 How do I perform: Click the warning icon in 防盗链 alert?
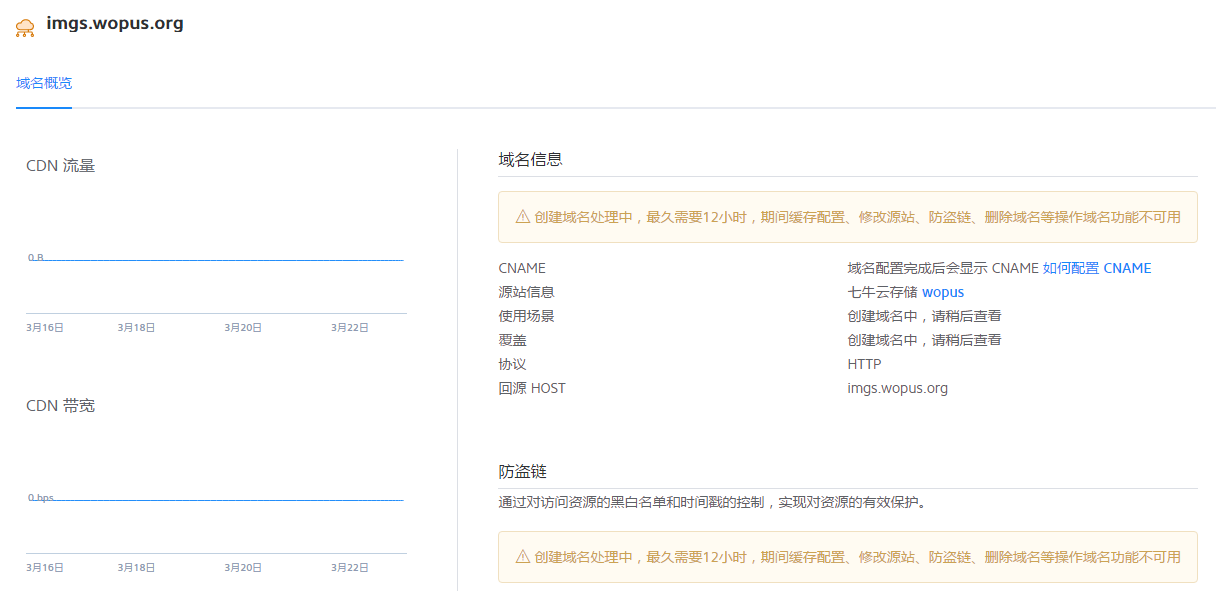(522, 557)
